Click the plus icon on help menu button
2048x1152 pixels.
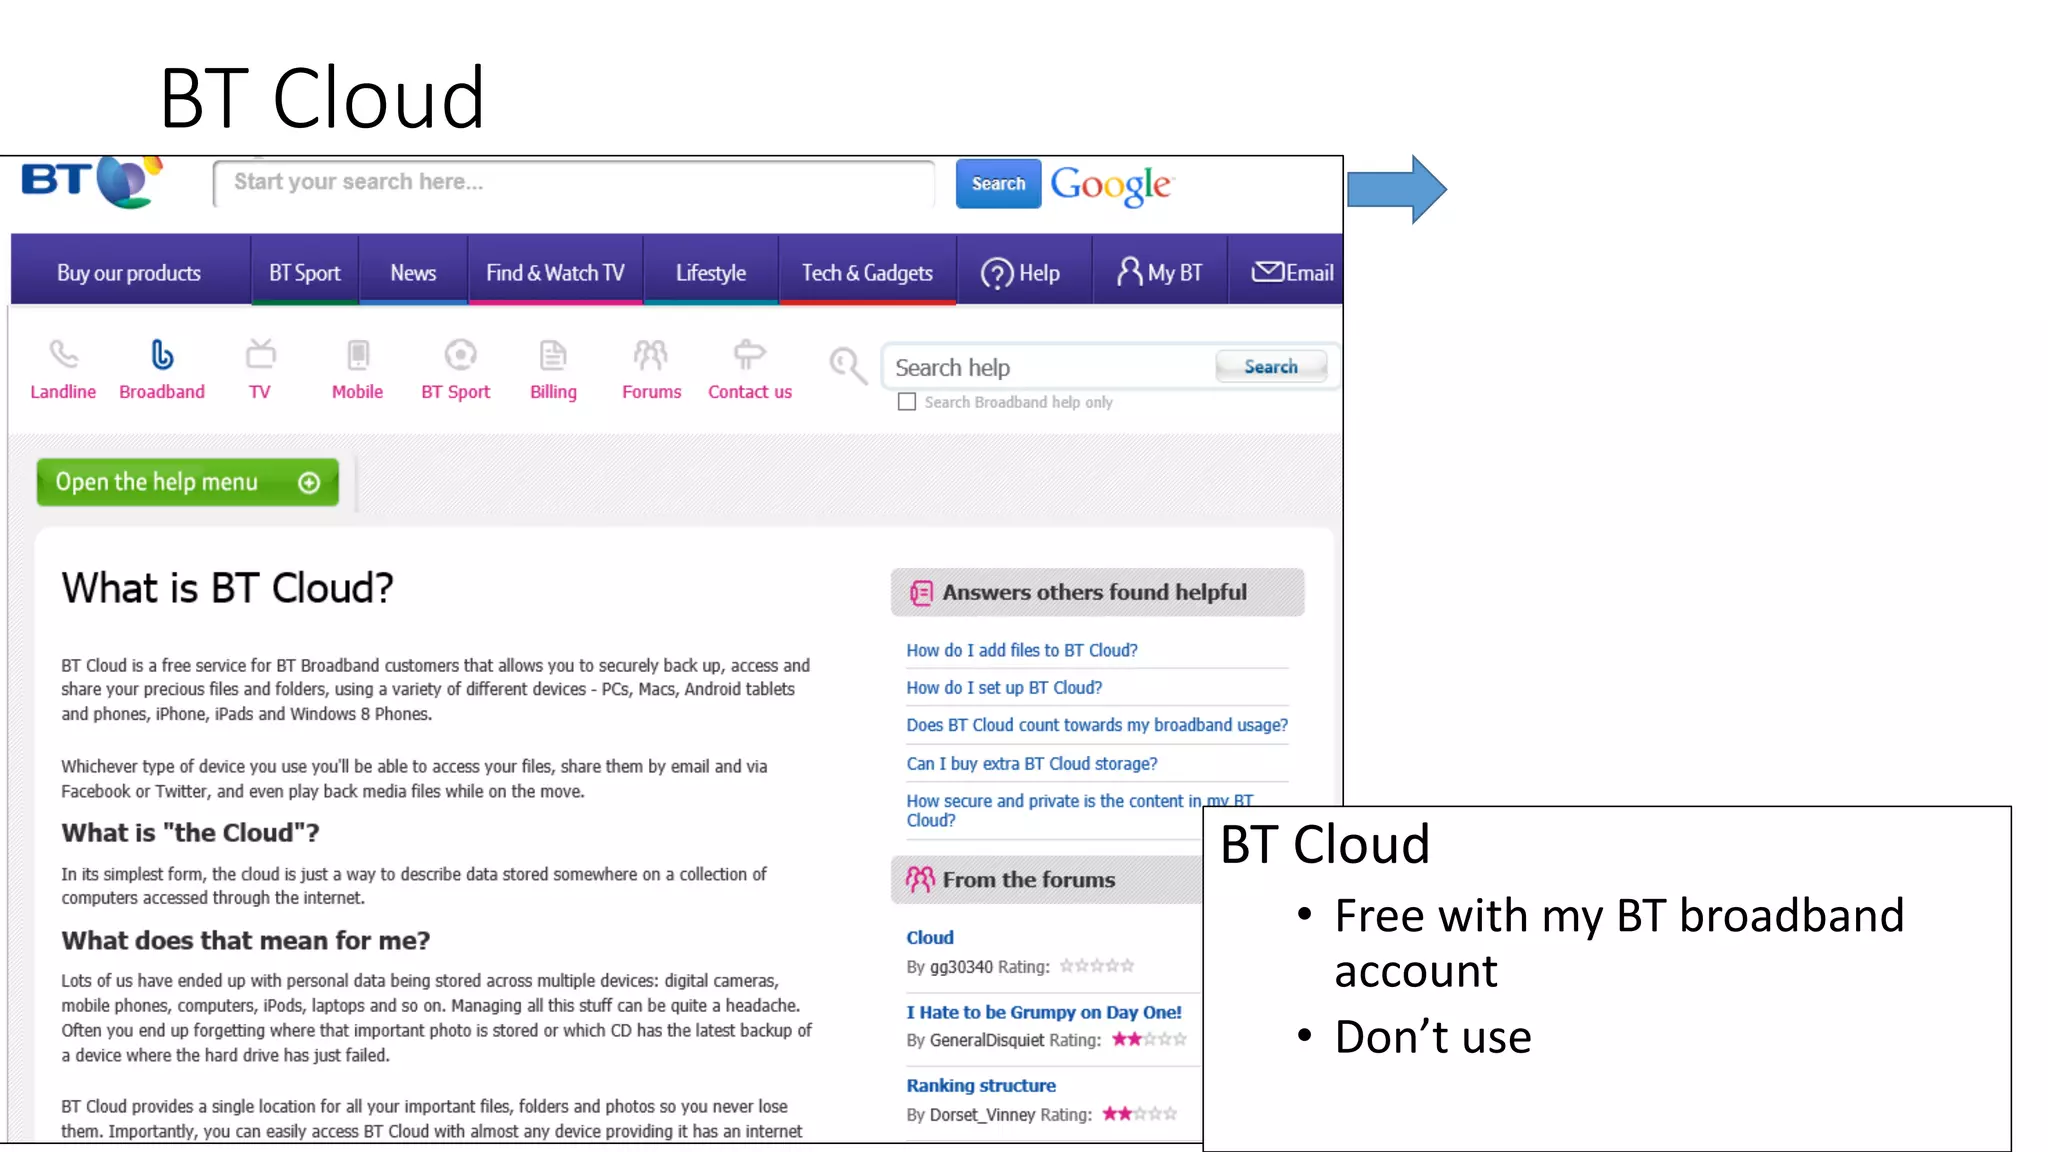(309, 483)
